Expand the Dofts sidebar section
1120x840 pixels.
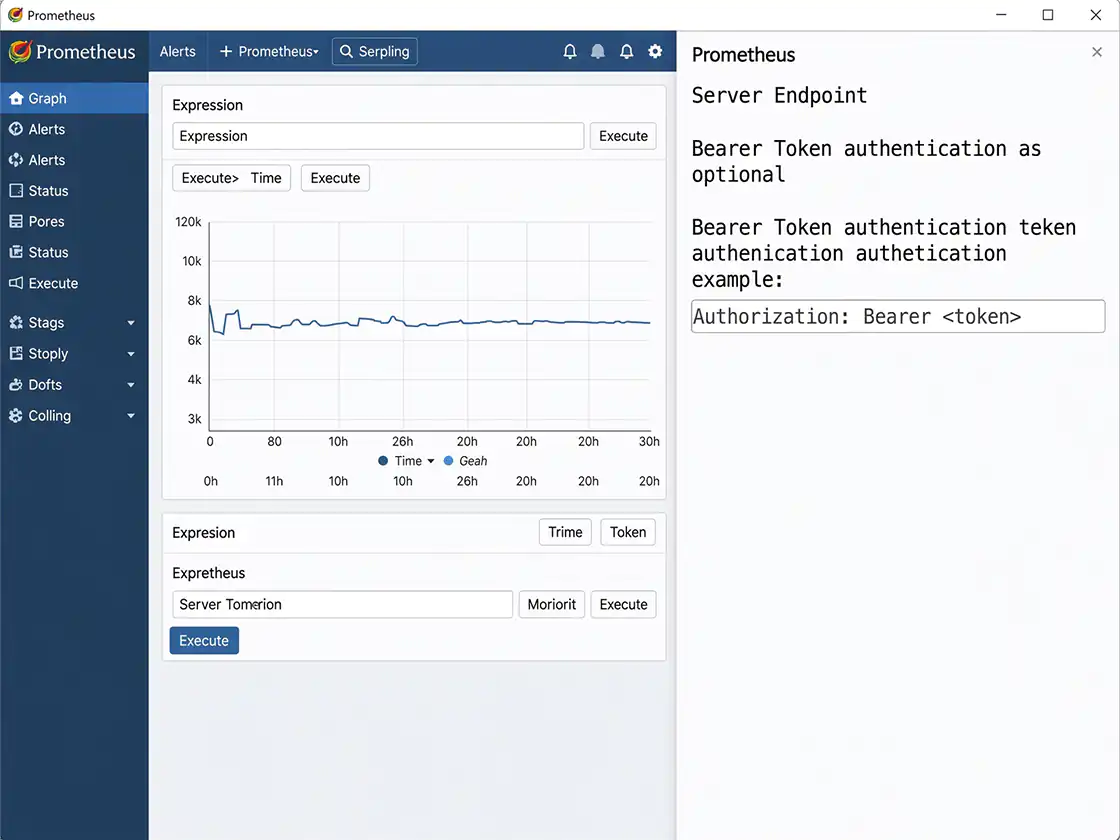(131, 385)
